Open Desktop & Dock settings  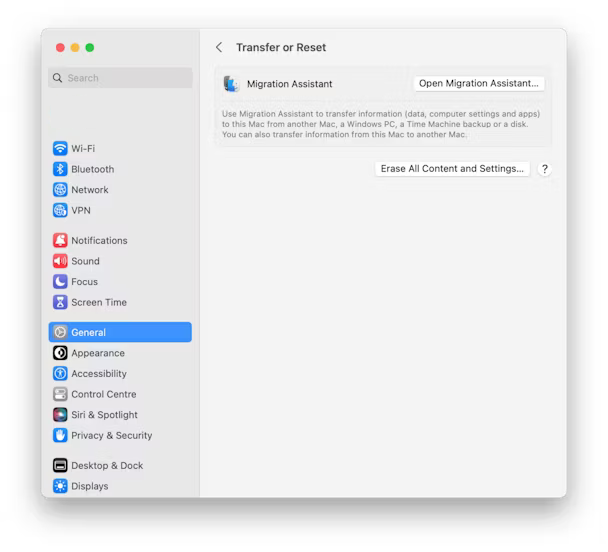(107, 466)
